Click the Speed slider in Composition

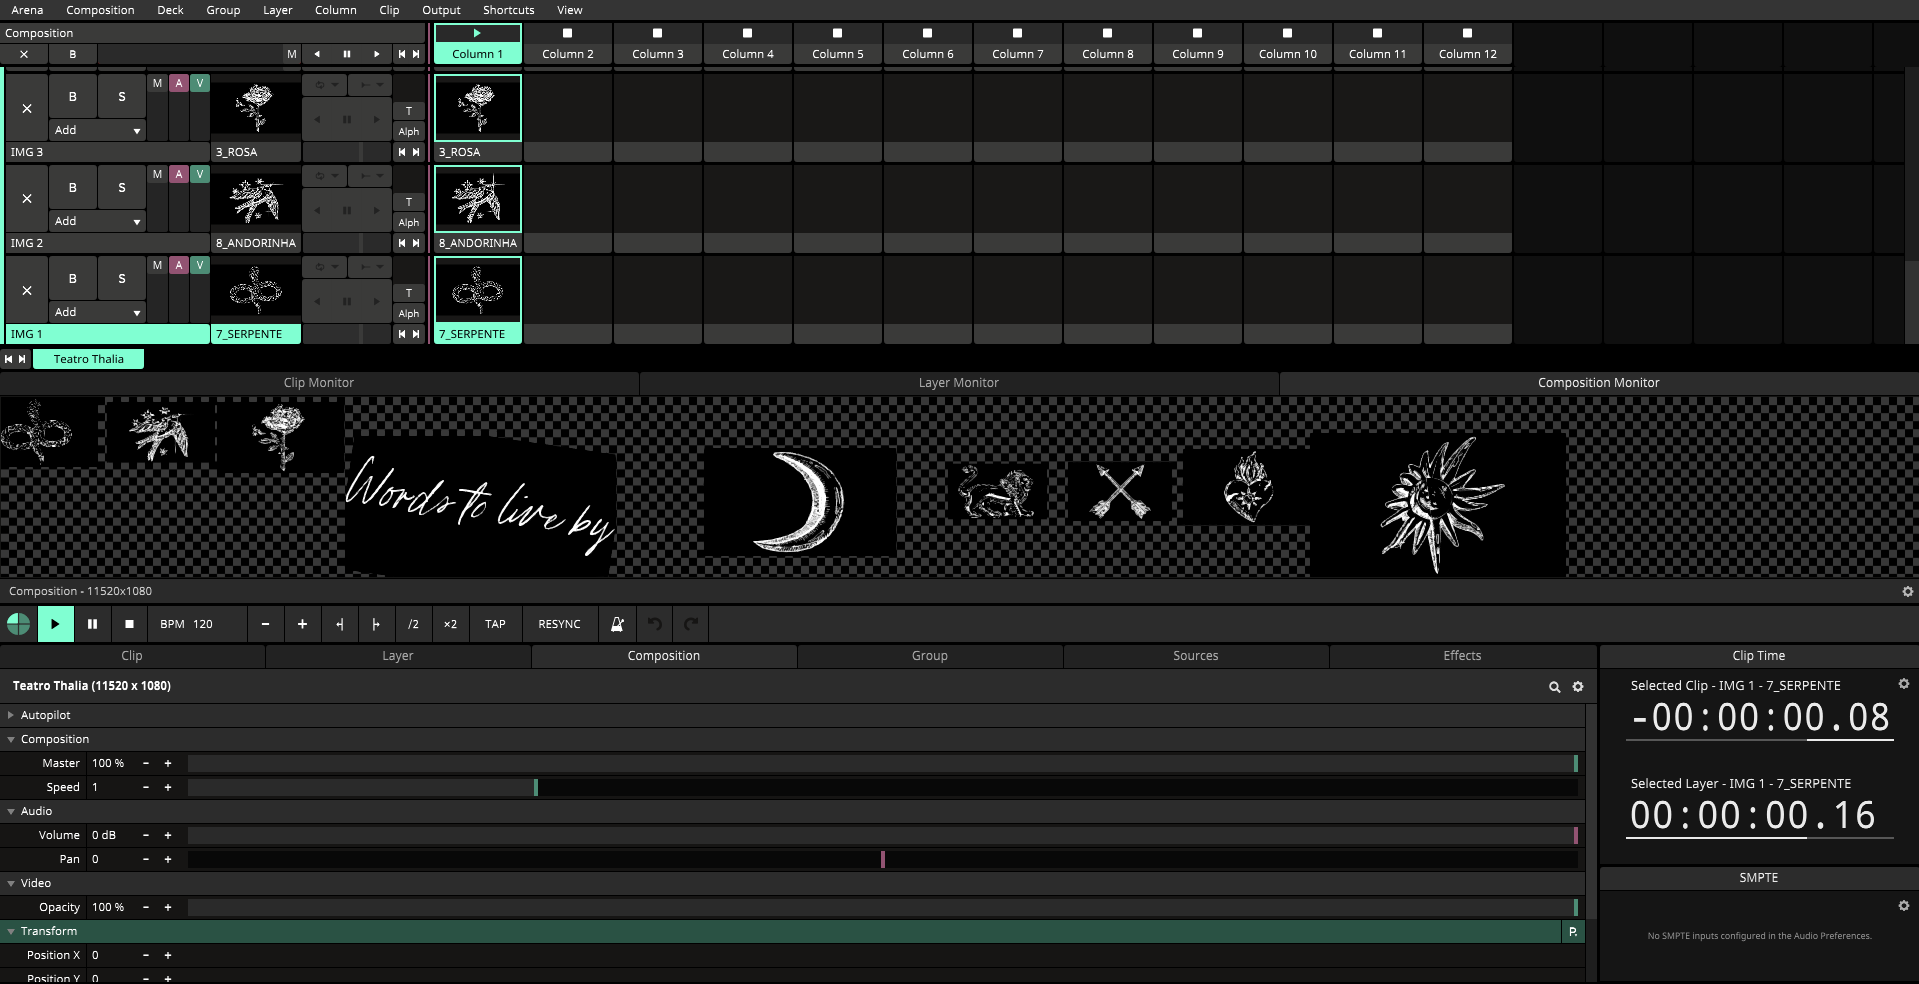[882, 787]
